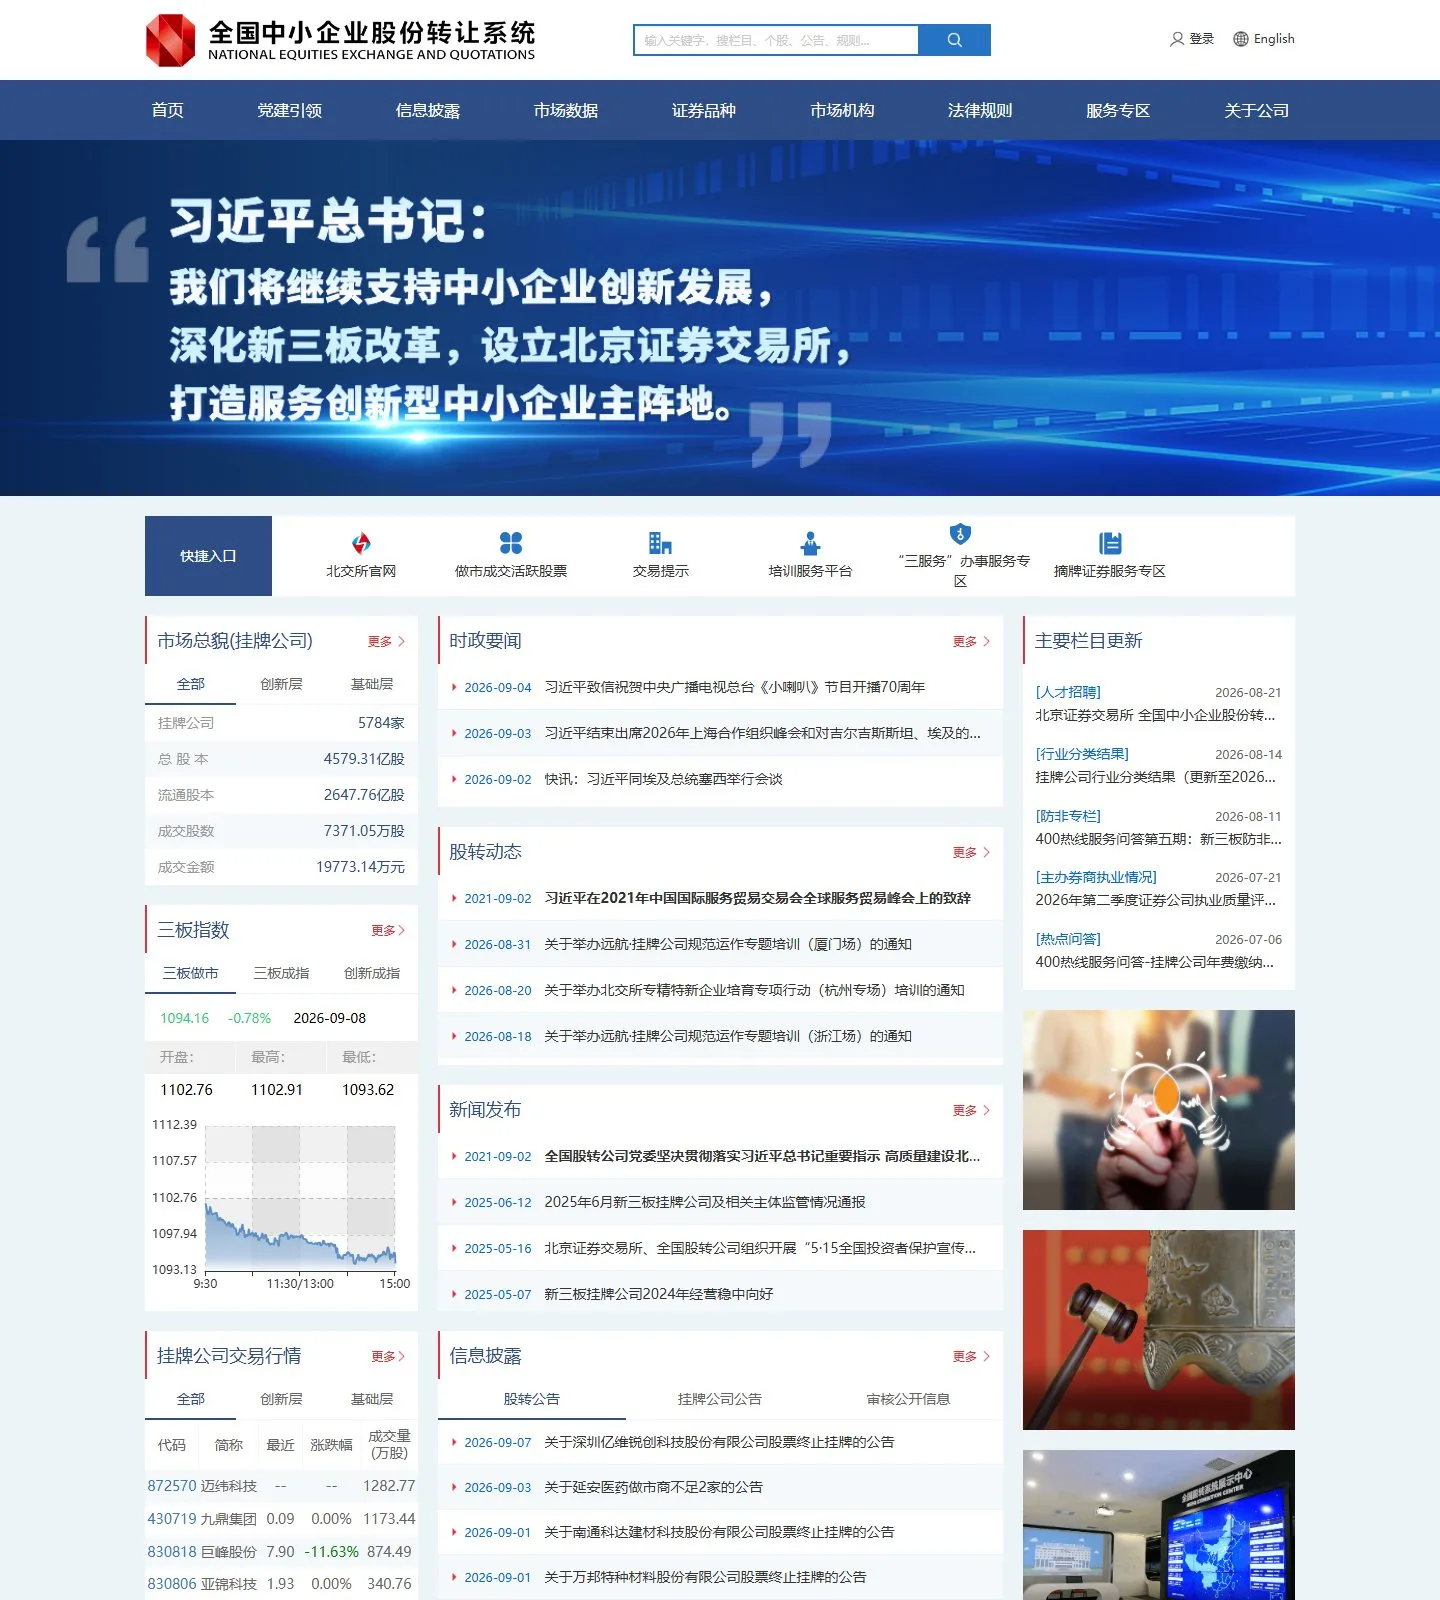Switch language to English
The width and height of the screenshot is (1440, 1600).
(x=1274, y=39)
